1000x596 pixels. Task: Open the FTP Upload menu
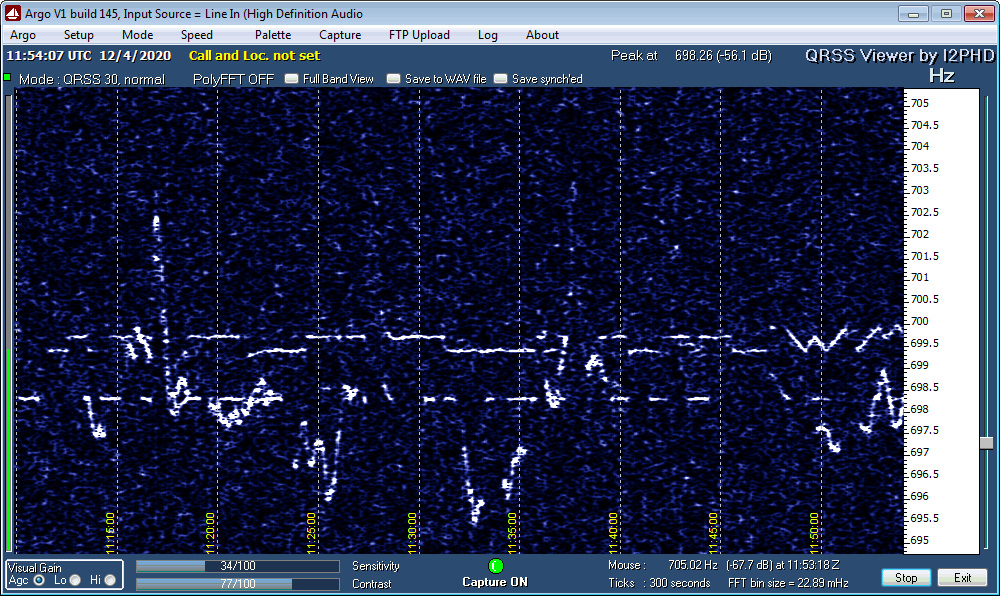click(x=419, y=35)
